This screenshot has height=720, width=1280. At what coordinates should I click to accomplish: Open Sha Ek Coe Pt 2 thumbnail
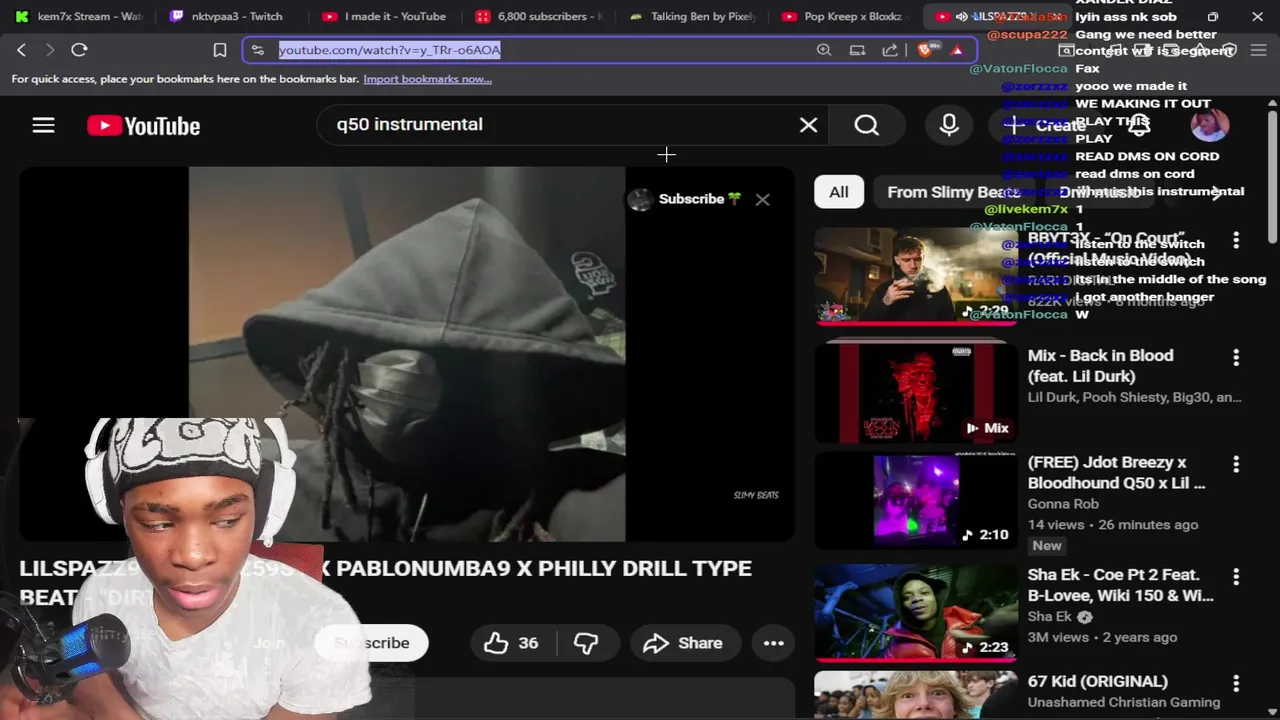(x=915, y=612)
